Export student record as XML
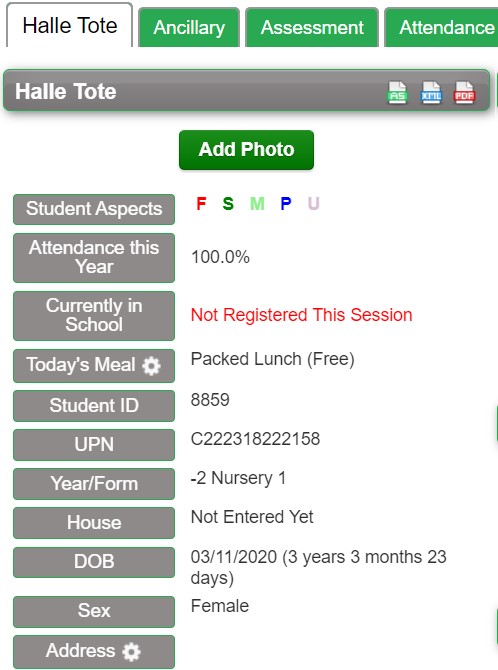 coord(431,92)
